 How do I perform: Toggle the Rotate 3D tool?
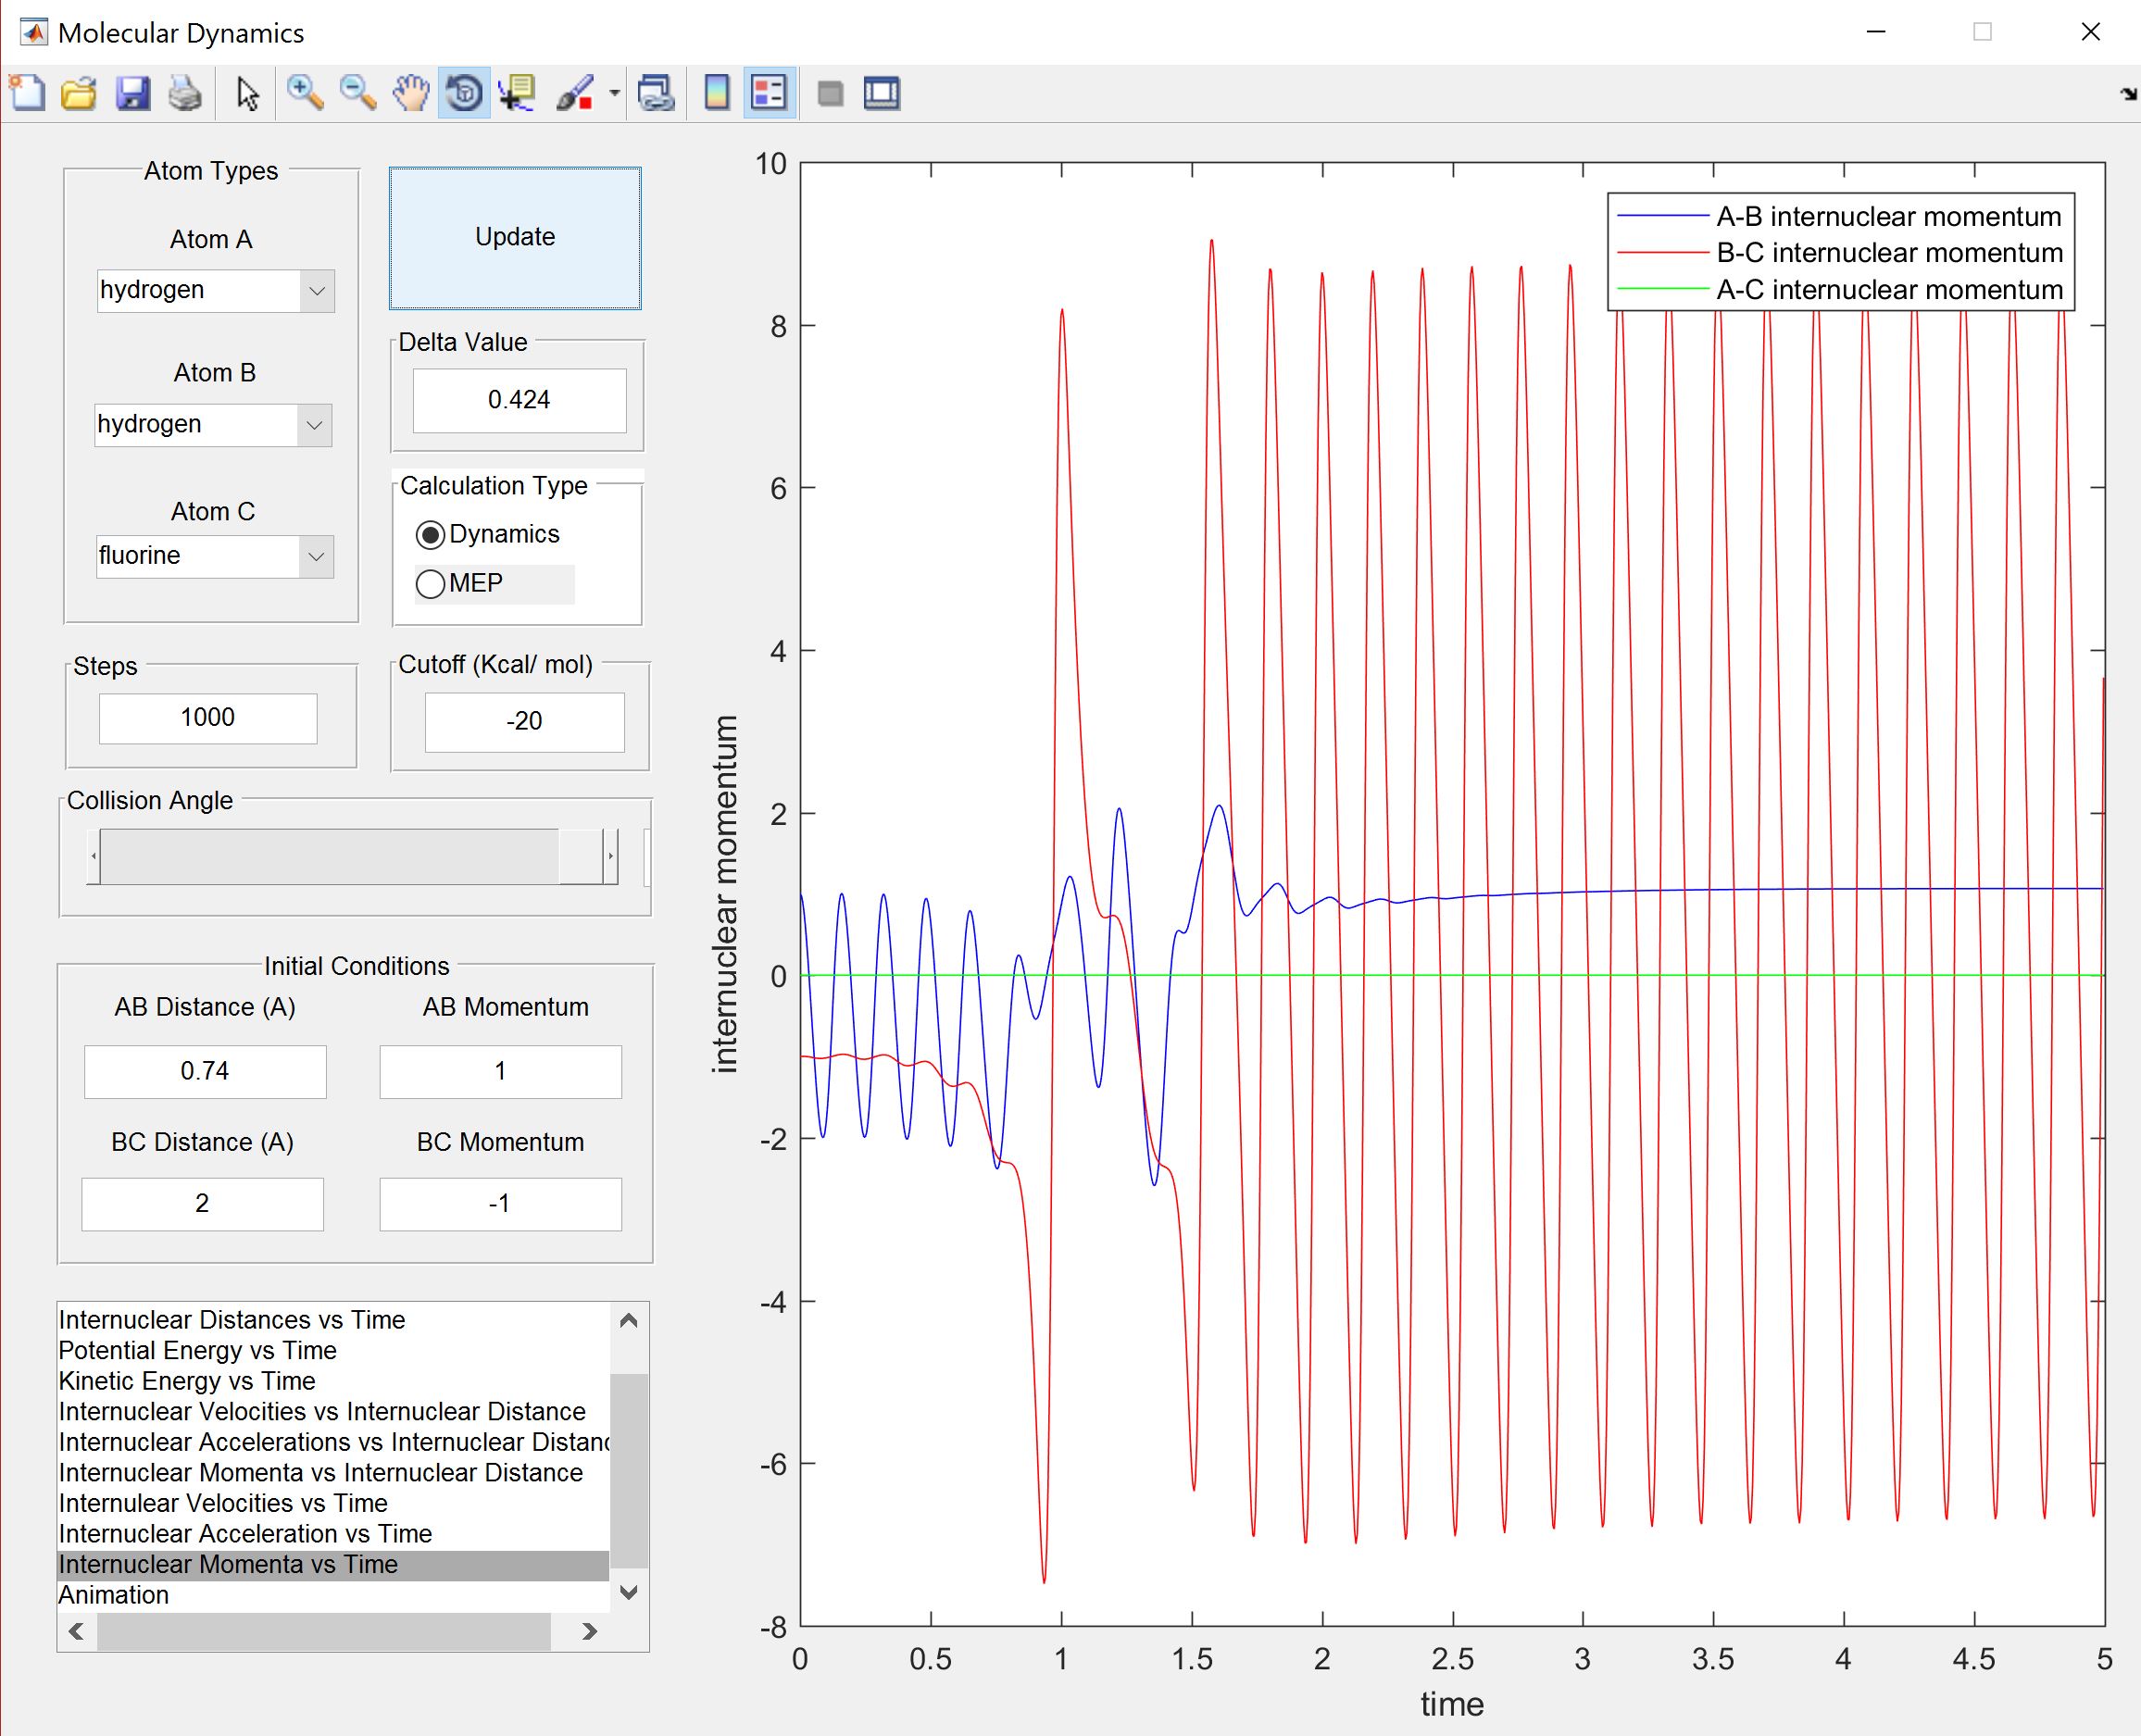[x=464, y=94]
